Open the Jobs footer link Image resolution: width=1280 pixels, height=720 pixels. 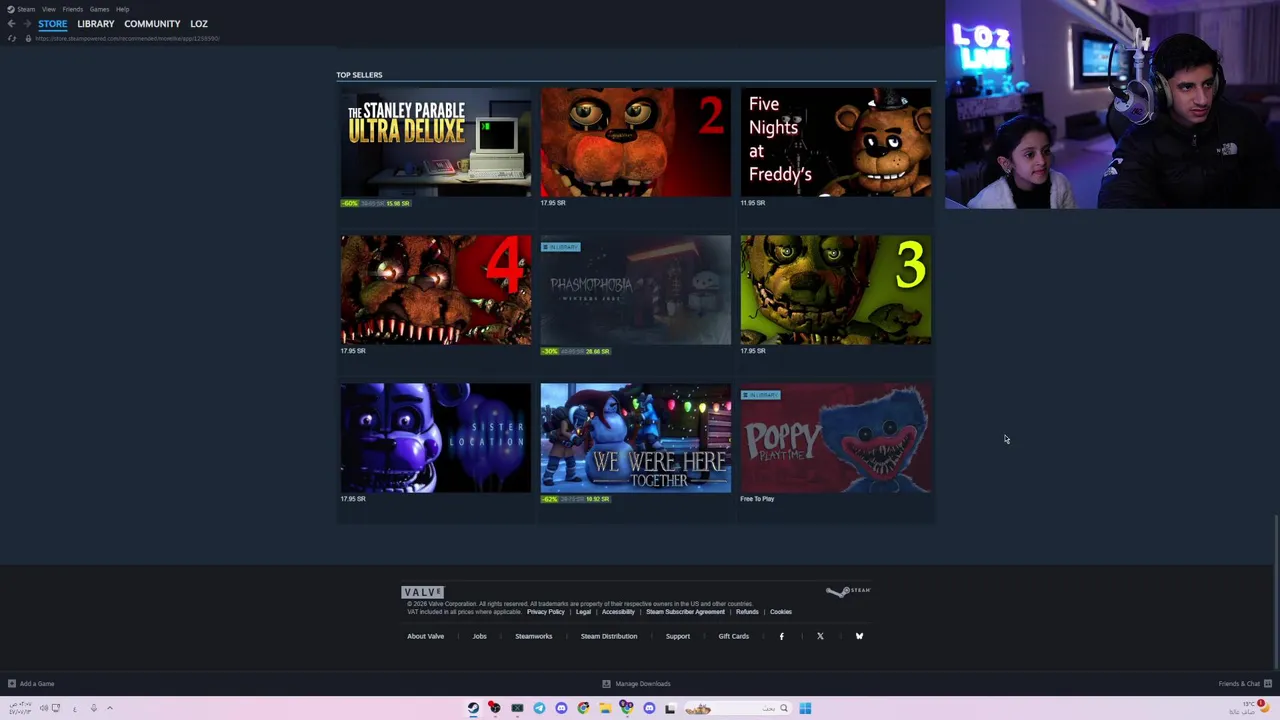point(479,636)
